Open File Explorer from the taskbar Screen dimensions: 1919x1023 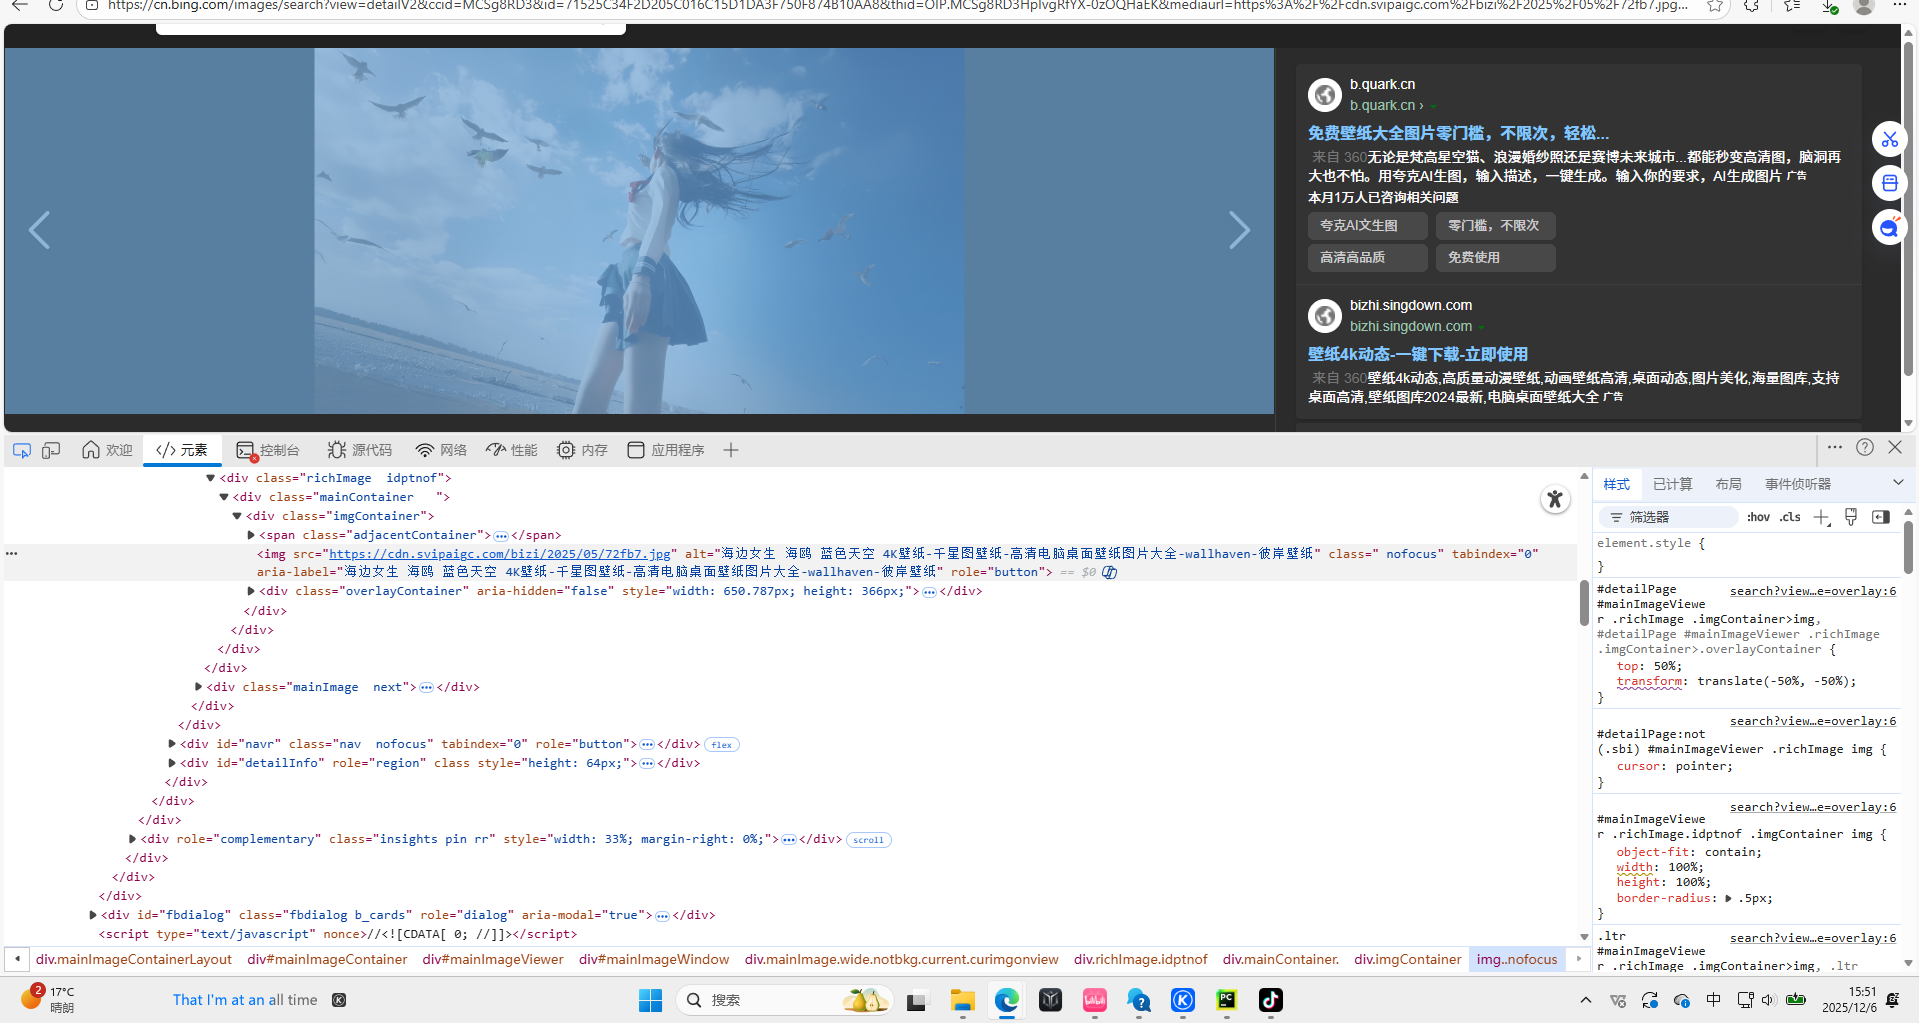tap(962, 1000)
